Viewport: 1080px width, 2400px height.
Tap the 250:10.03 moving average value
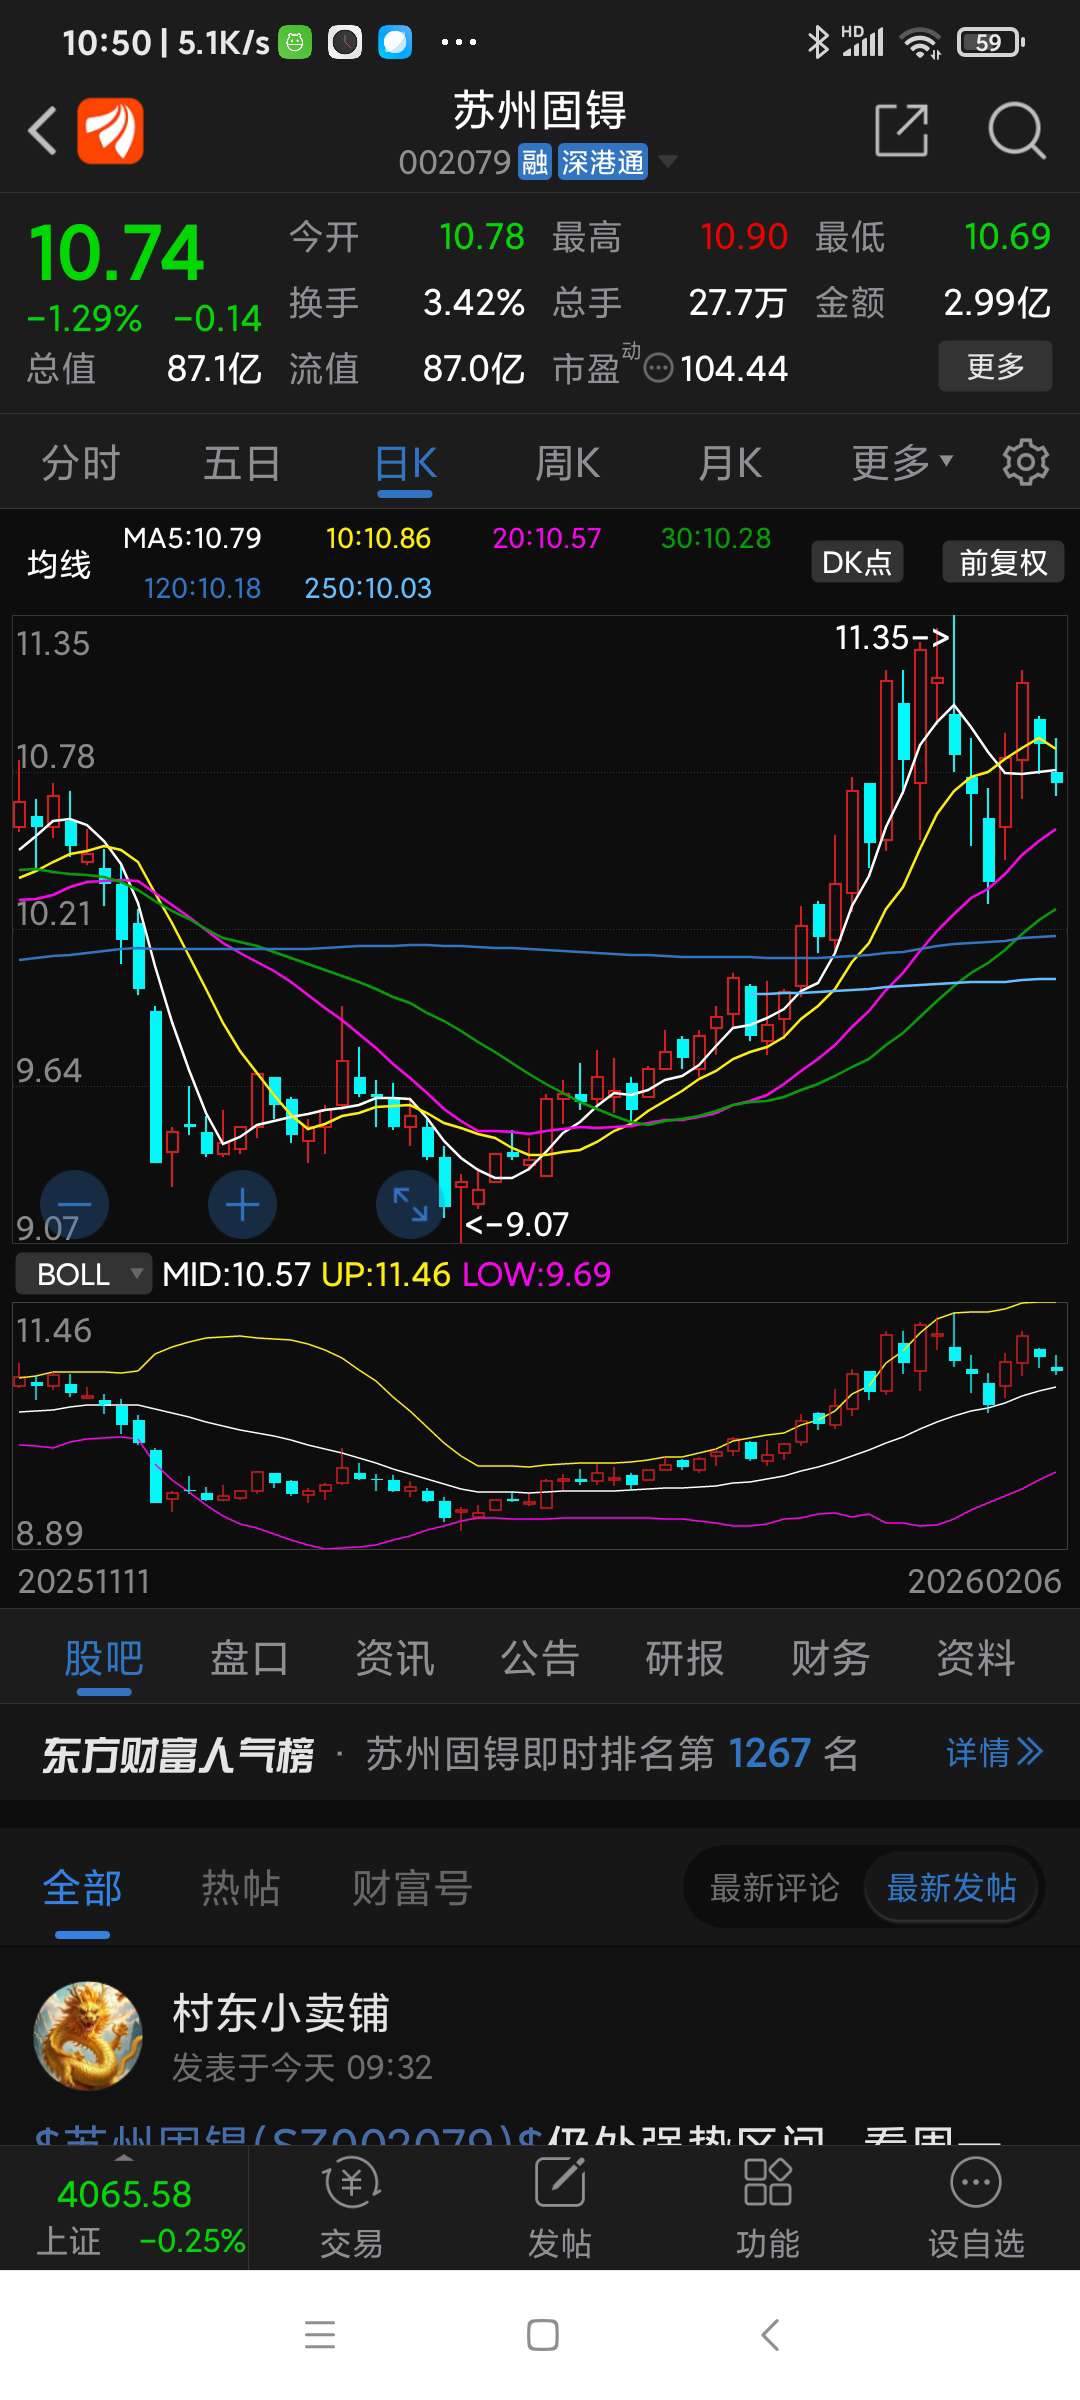368,588
